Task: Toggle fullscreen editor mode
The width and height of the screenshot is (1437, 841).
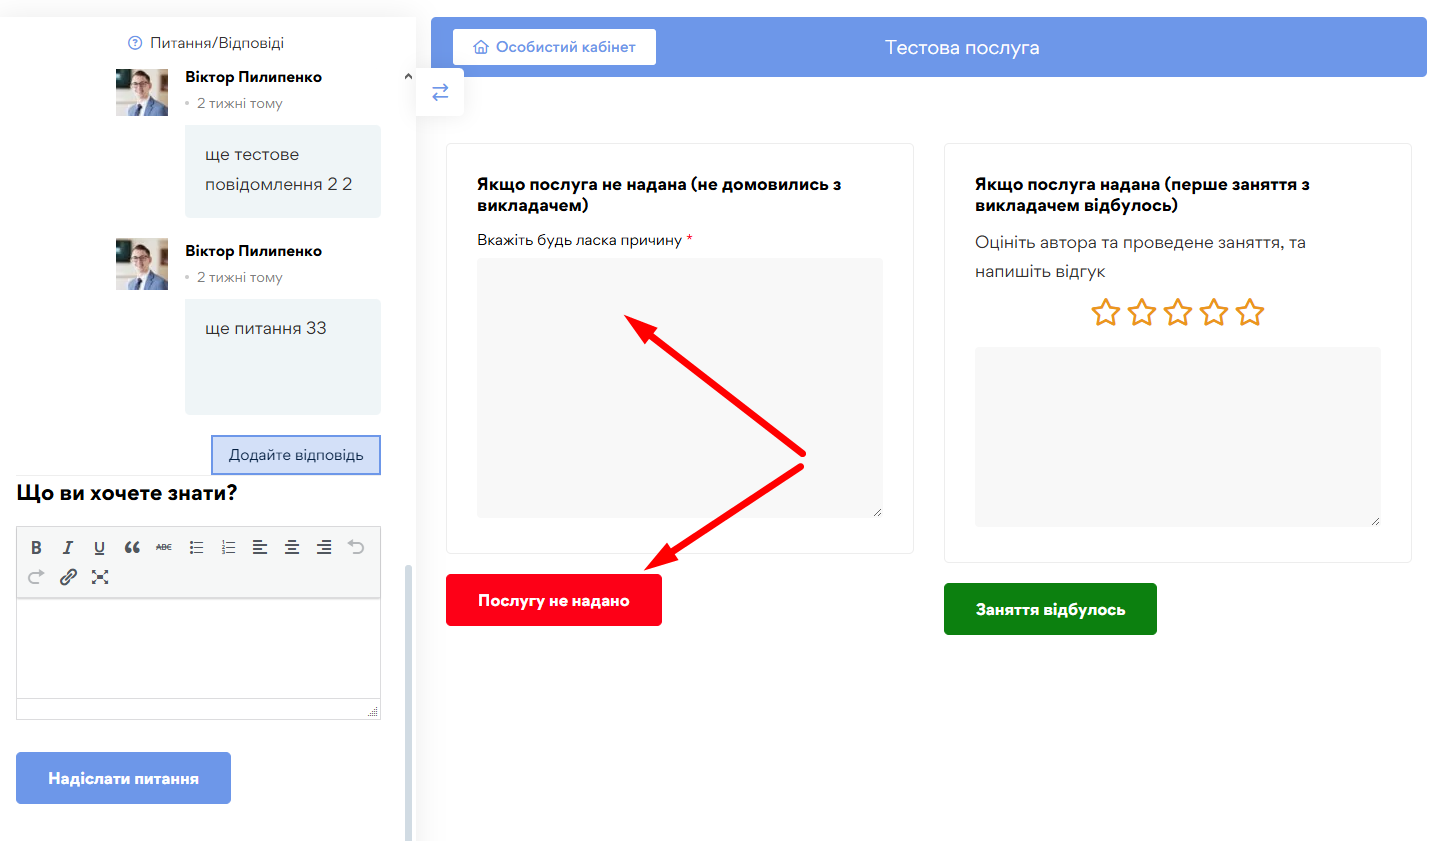Action: (x=100, y=577)
